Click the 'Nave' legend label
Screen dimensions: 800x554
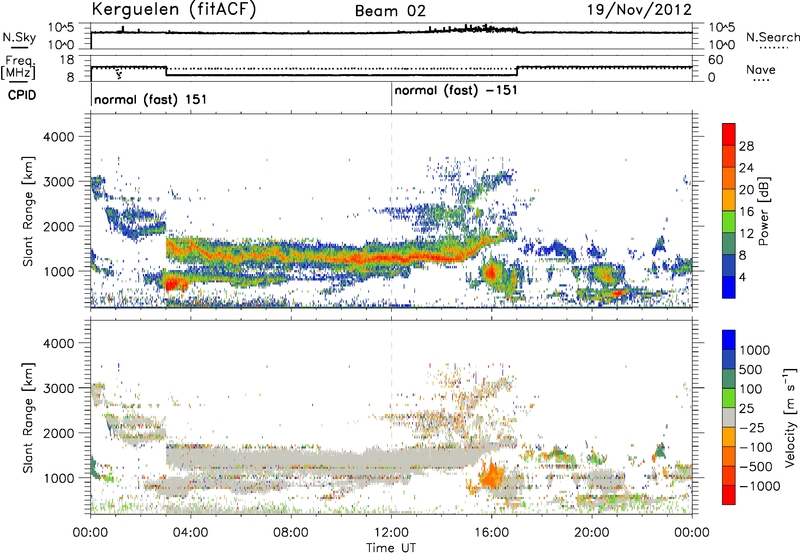(761, 69)
